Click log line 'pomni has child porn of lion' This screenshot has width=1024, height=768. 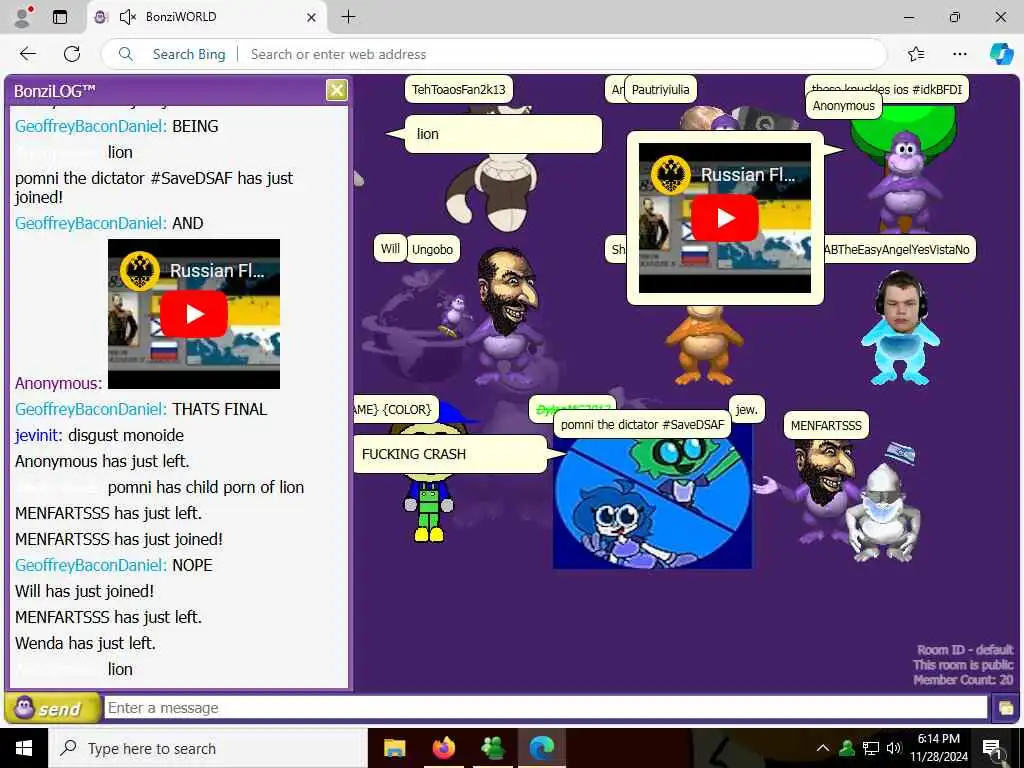tap(206, 487)
